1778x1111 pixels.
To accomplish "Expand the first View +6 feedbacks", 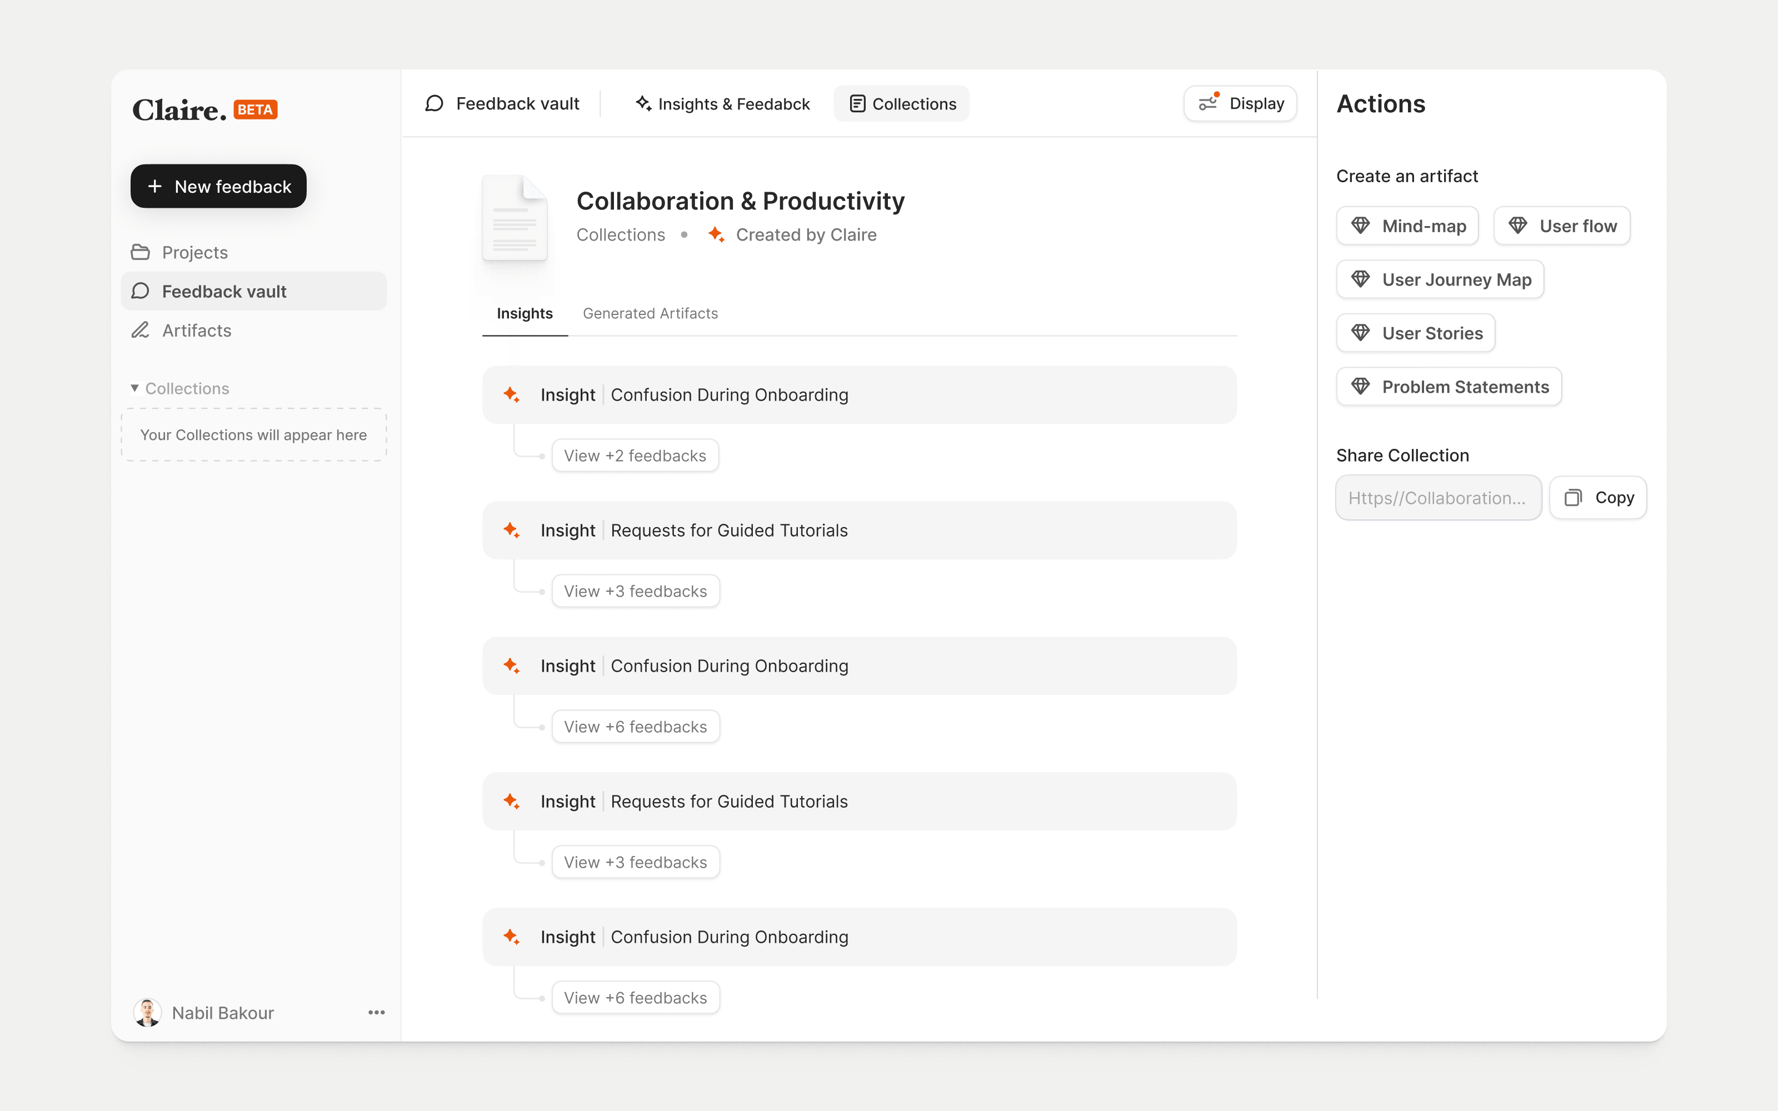I will pyautogui.click(x=636, y=727).
